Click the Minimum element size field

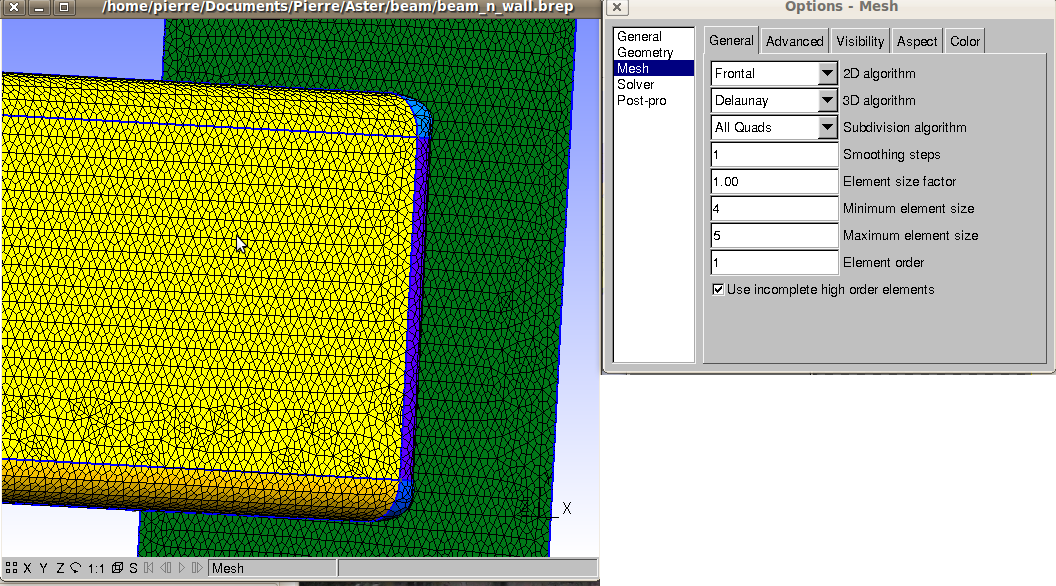point(774,208)
